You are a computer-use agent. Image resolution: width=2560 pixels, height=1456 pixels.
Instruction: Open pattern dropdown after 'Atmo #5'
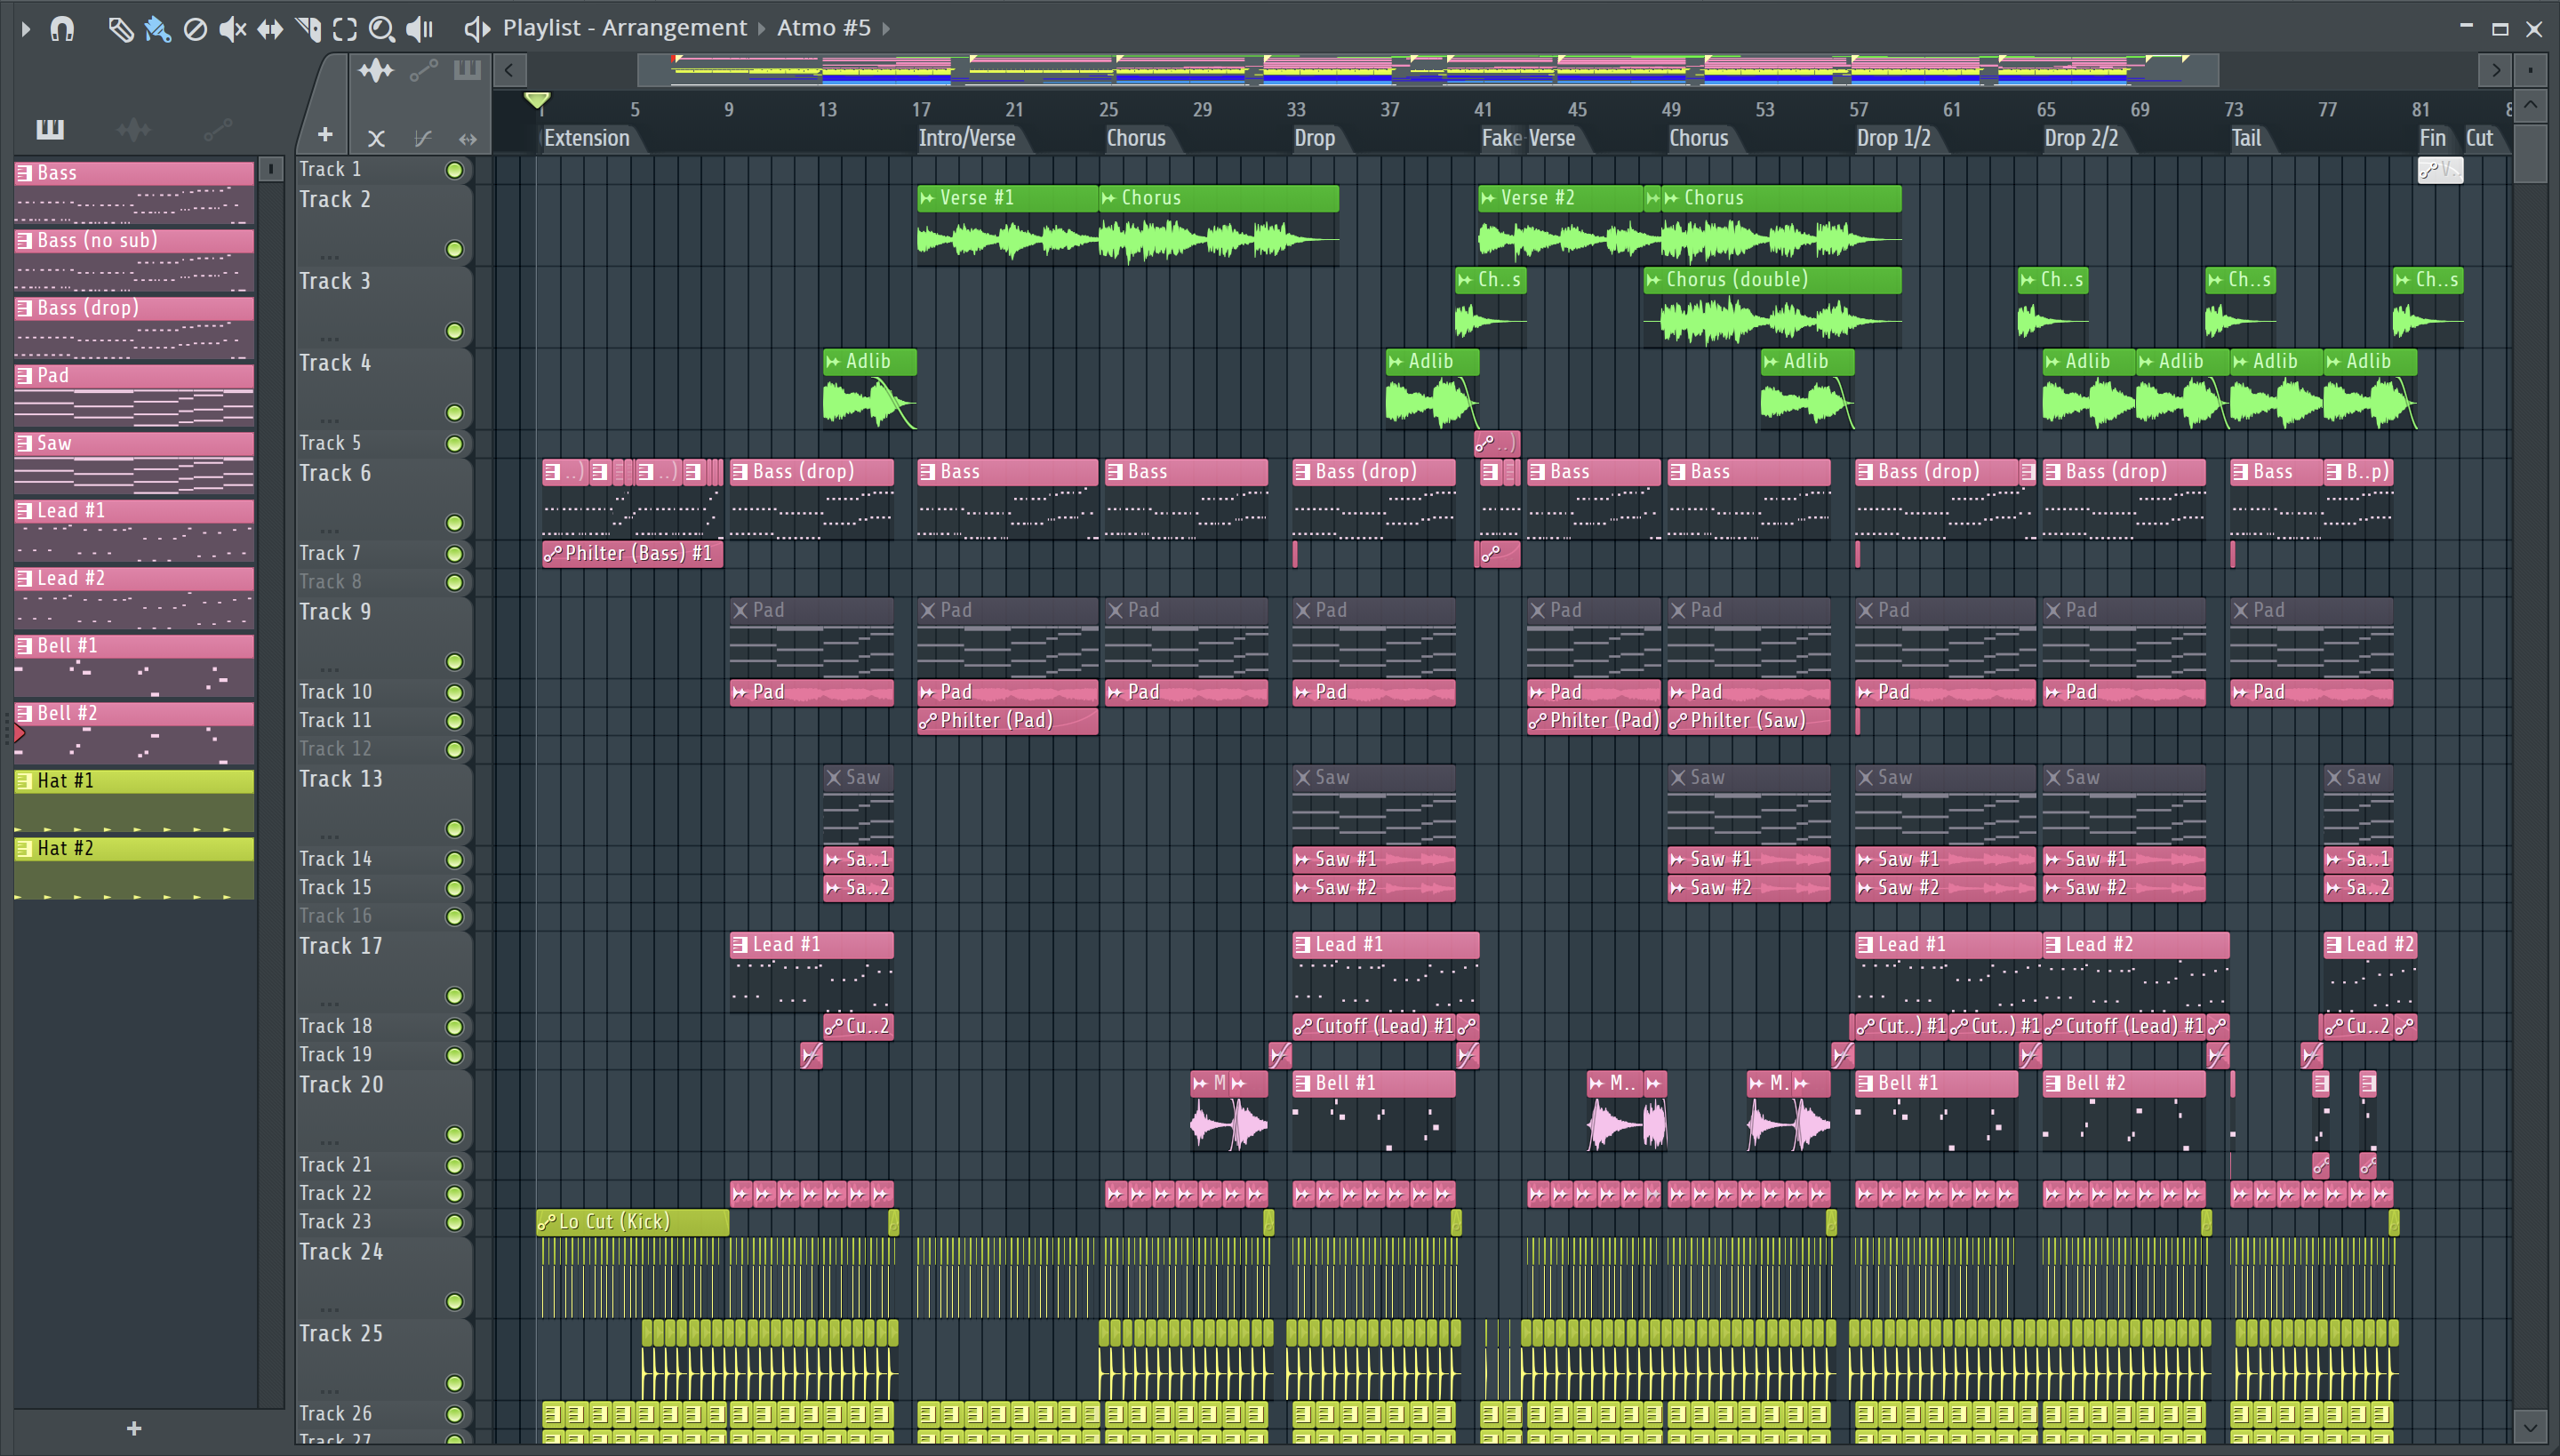click(886, 28)
